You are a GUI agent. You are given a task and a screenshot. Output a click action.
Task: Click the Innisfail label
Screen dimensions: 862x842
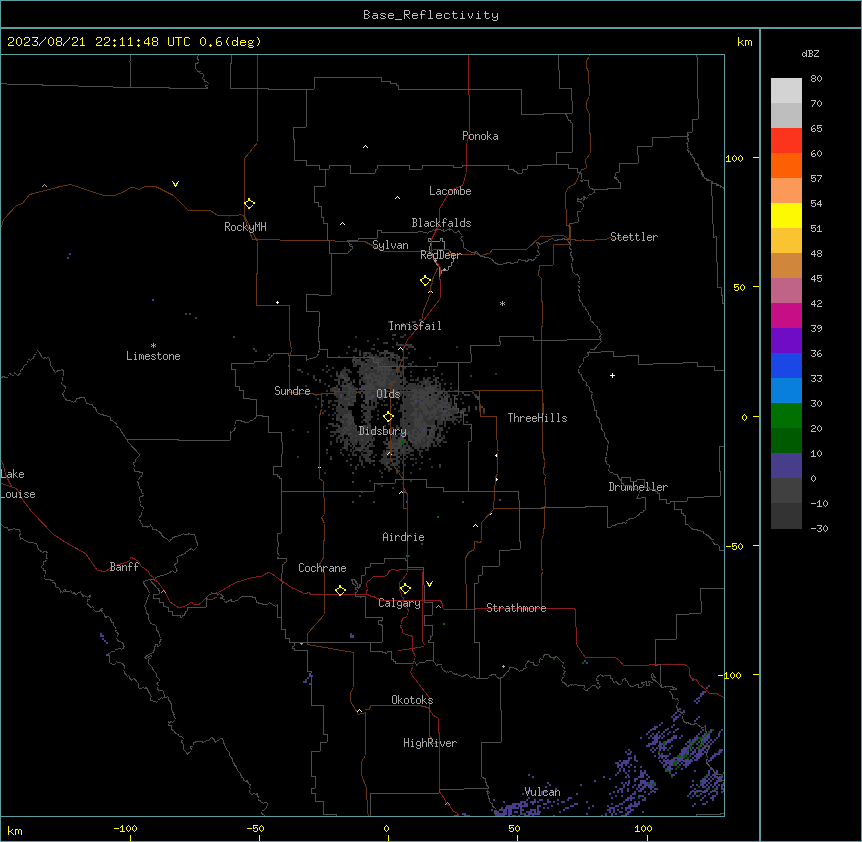(x=415, y=326)
